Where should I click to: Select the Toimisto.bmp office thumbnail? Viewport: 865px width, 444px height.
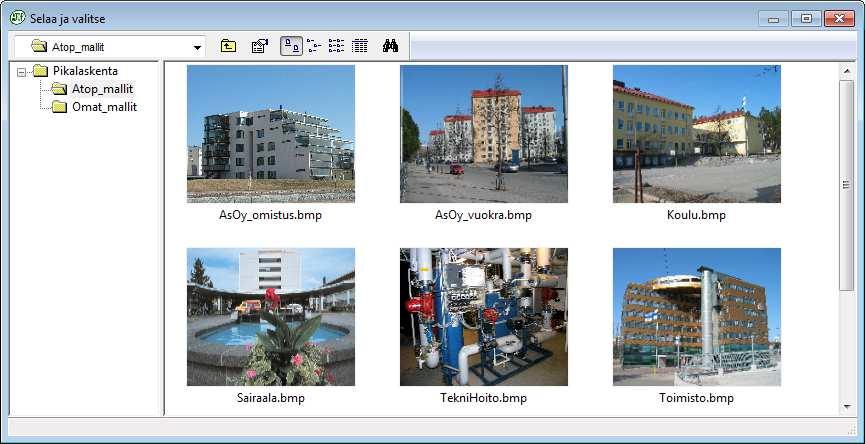tap(697, 317)
